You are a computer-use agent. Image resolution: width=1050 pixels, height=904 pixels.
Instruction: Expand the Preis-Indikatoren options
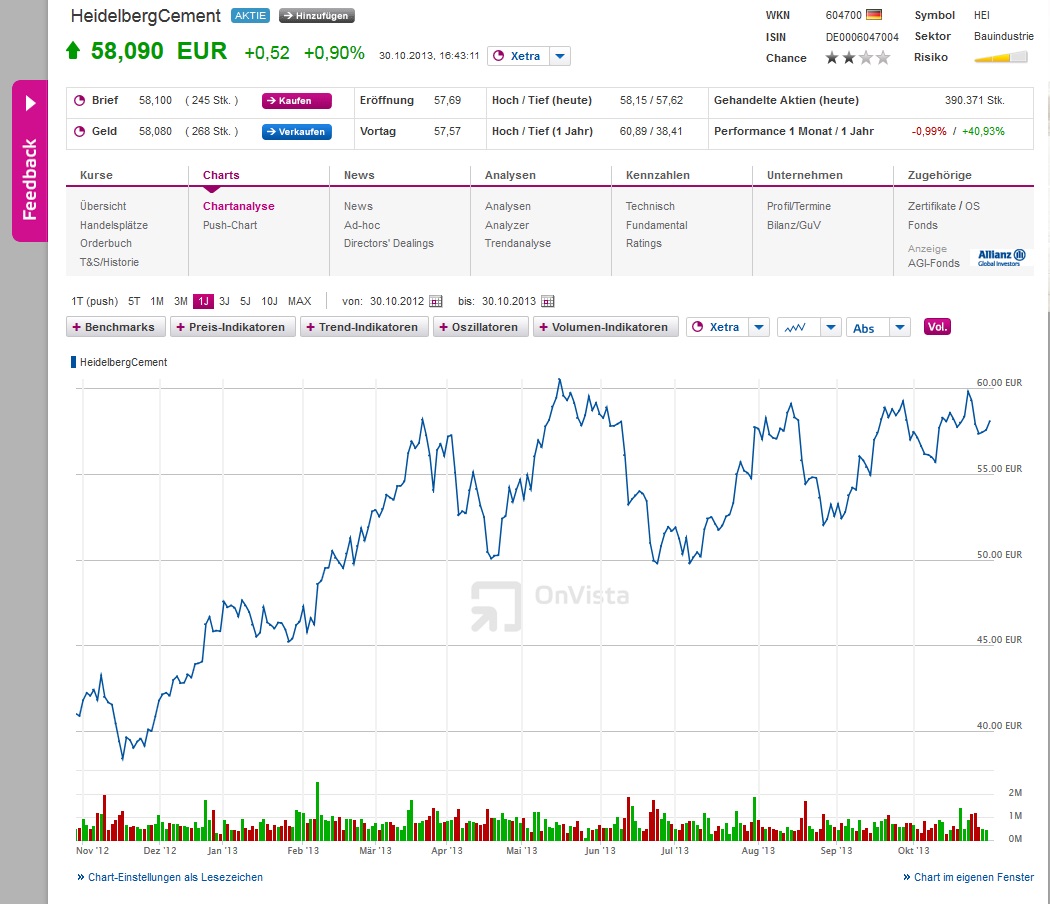click(x=232, y=327)
